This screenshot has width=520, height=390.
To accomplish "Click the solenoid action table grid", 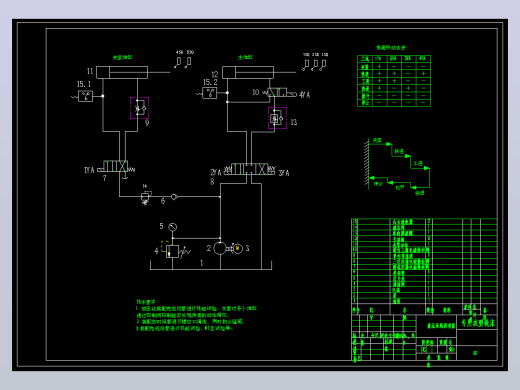I will click(394, 81).
